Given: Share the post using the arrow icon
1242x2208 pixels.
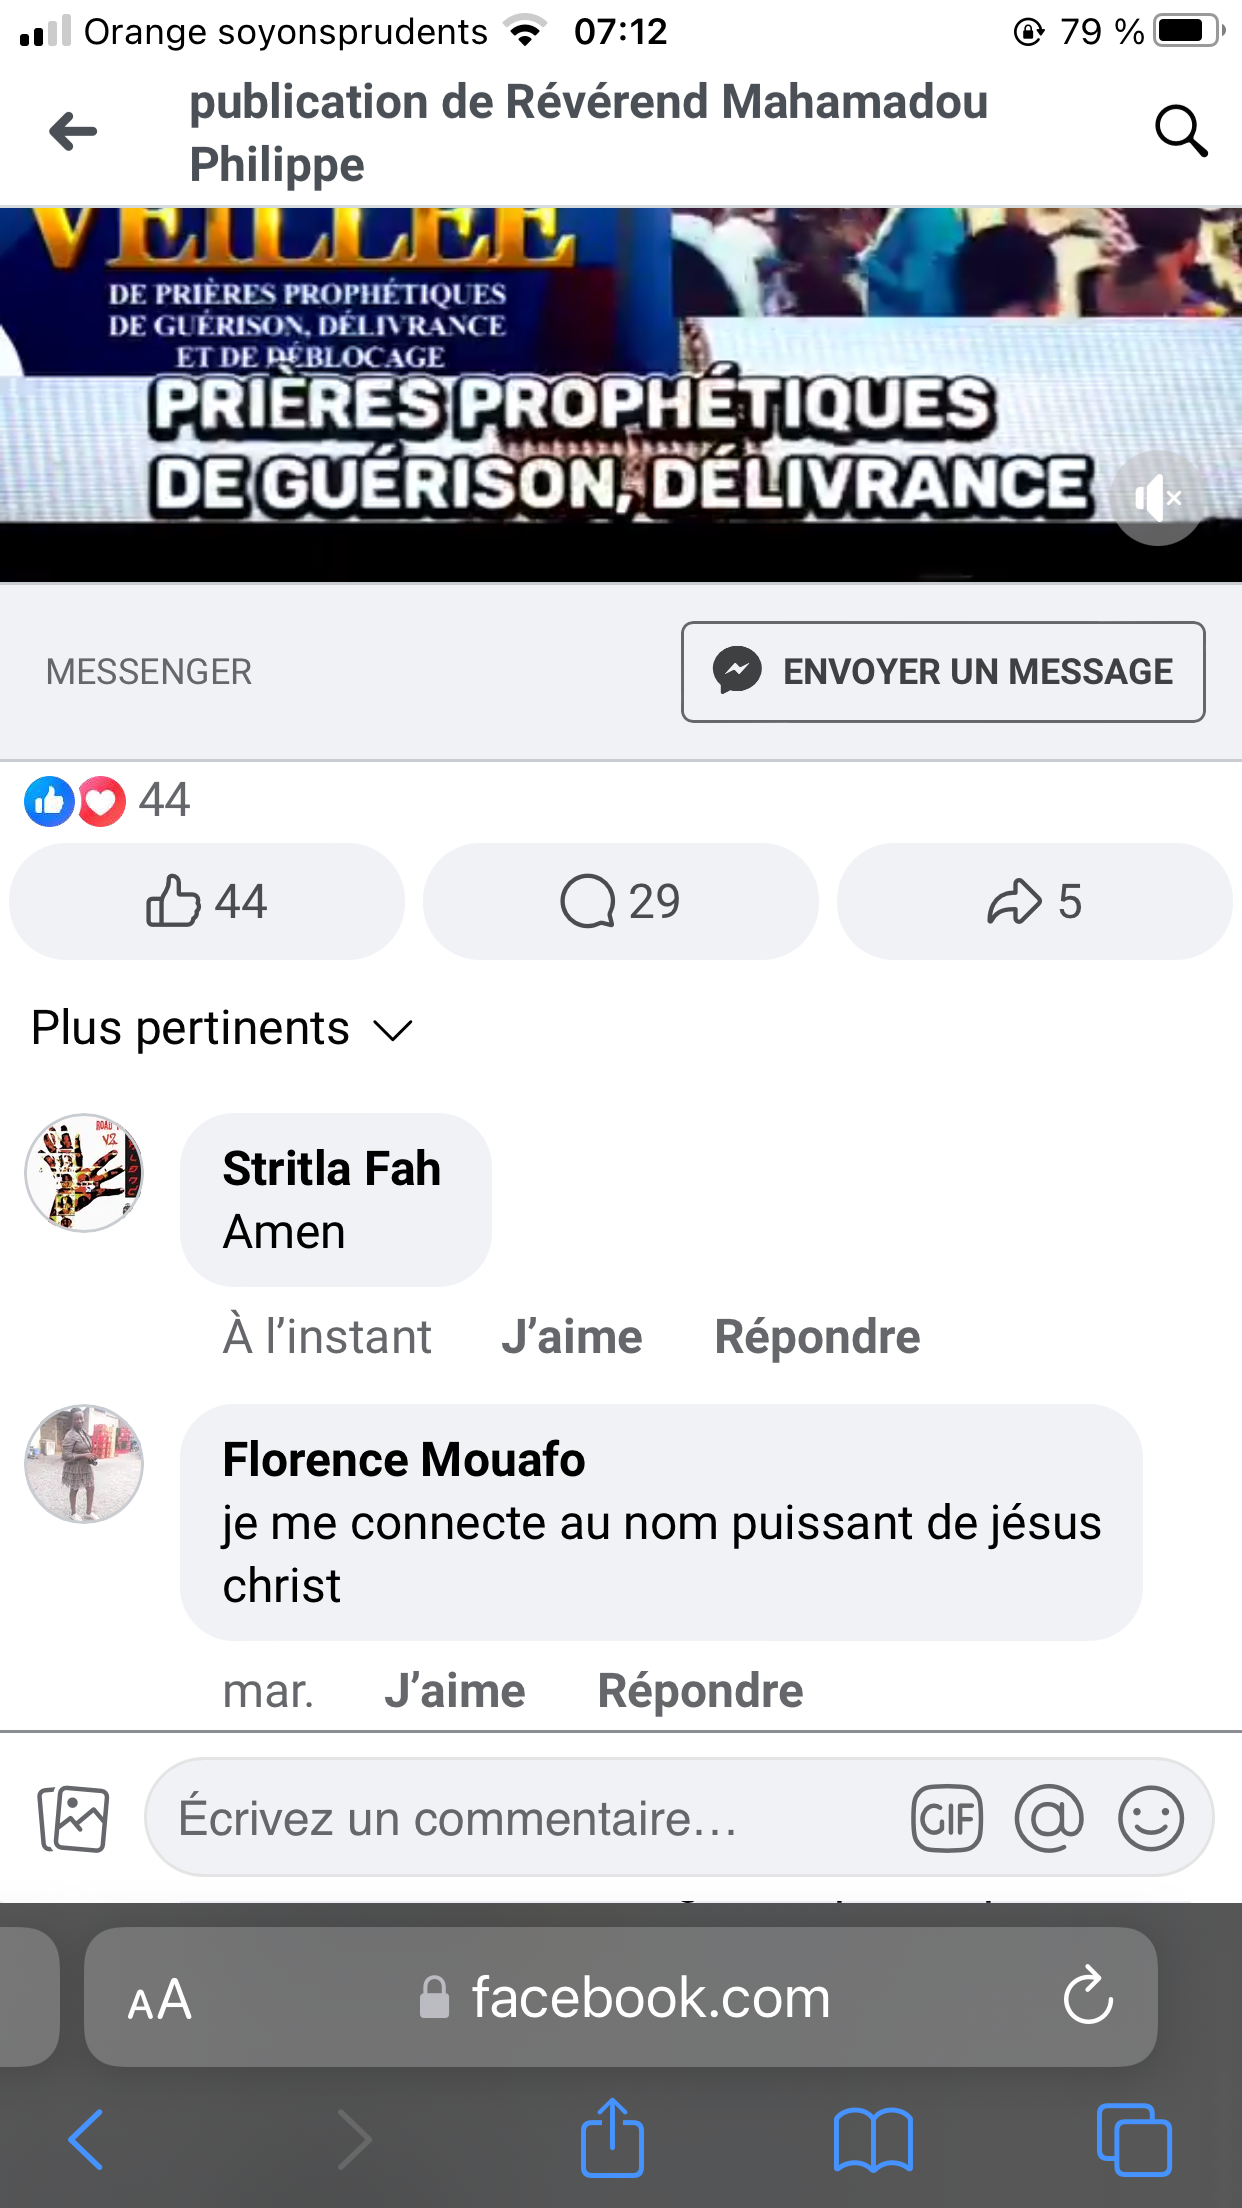Looking at the screenshot, I should [1034, 901].
